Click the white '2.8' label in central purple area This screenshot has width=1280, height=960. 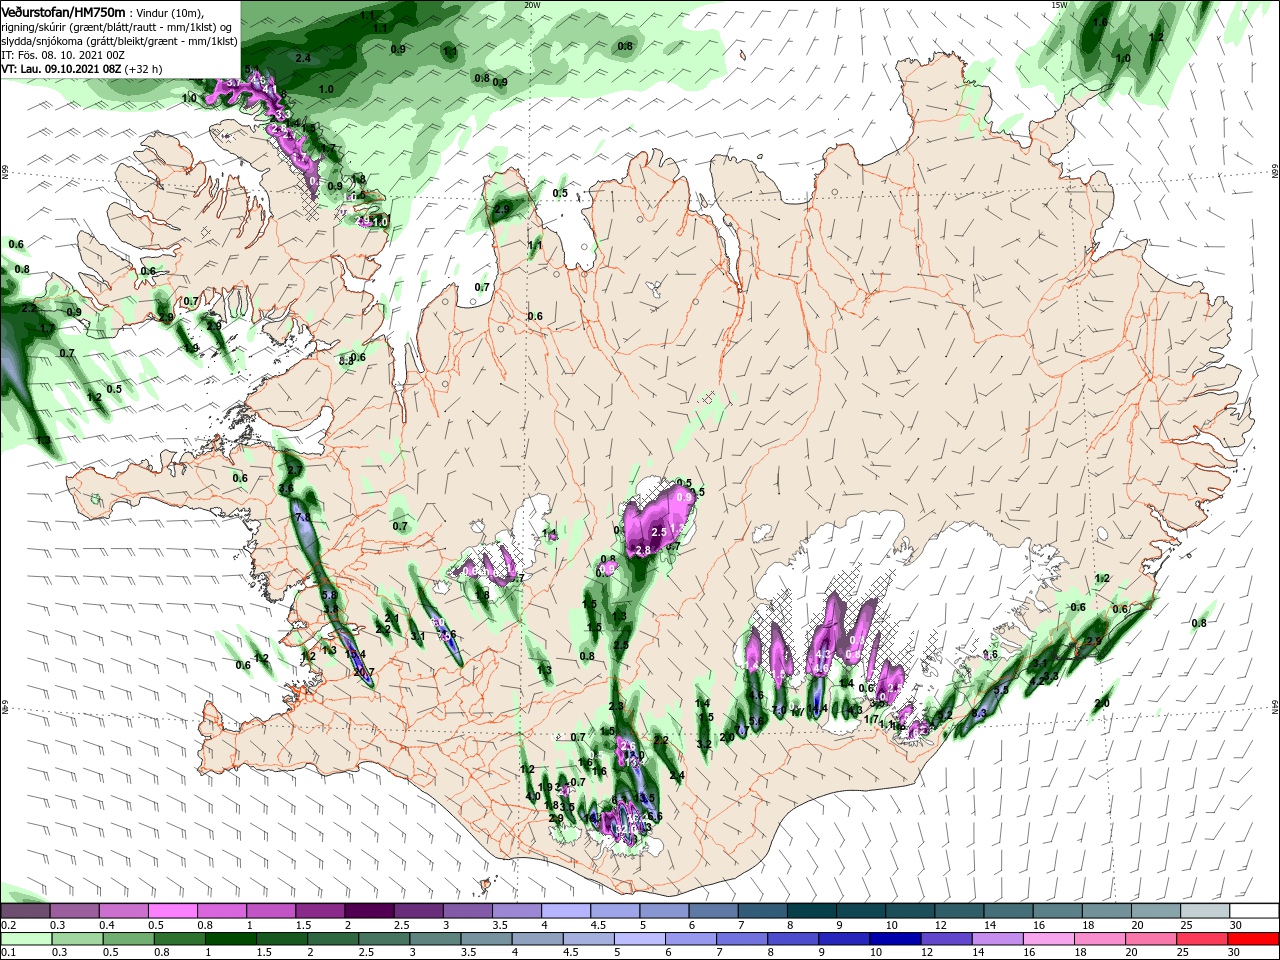[643, 550]
